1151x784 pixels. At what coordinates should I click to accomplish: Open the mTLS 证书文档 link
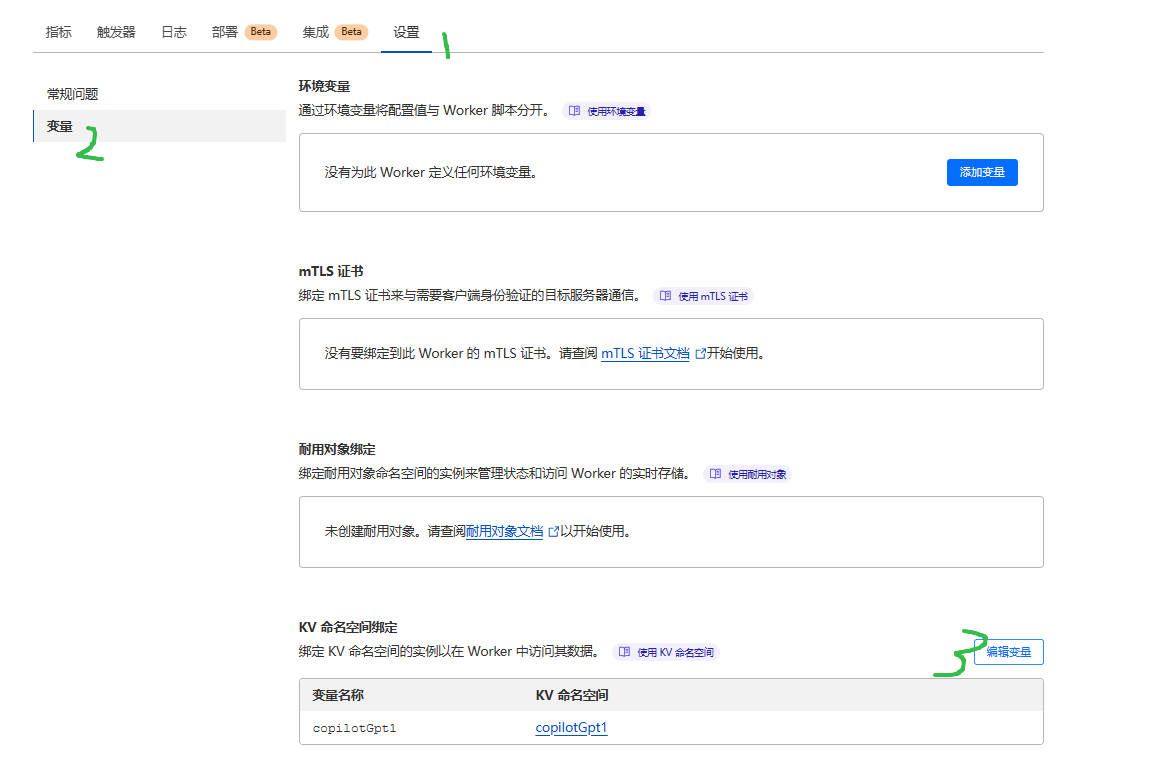click(x=645, y=354)
